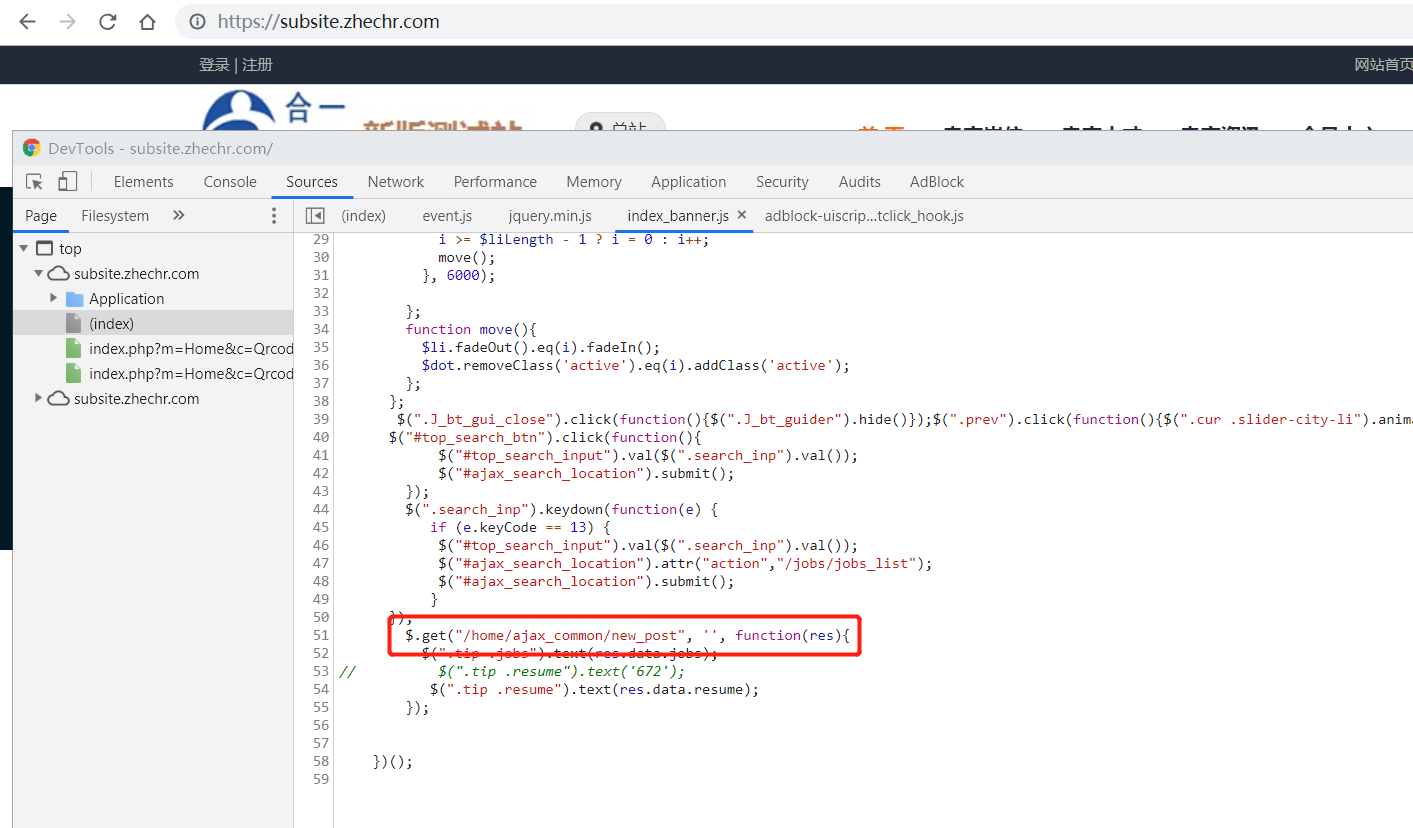Click the browser back arrow
The height and width of the screenshot is (828, 1413).
click(27, 22)
